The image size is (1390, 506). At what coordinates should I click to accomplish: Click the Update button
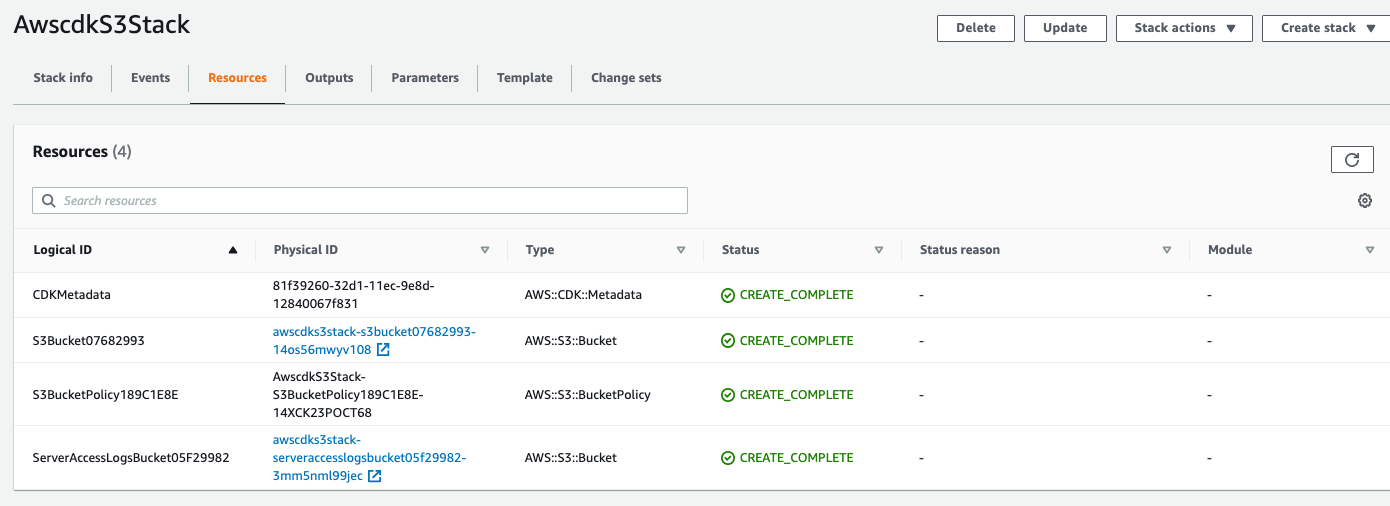pos(1065,28)
